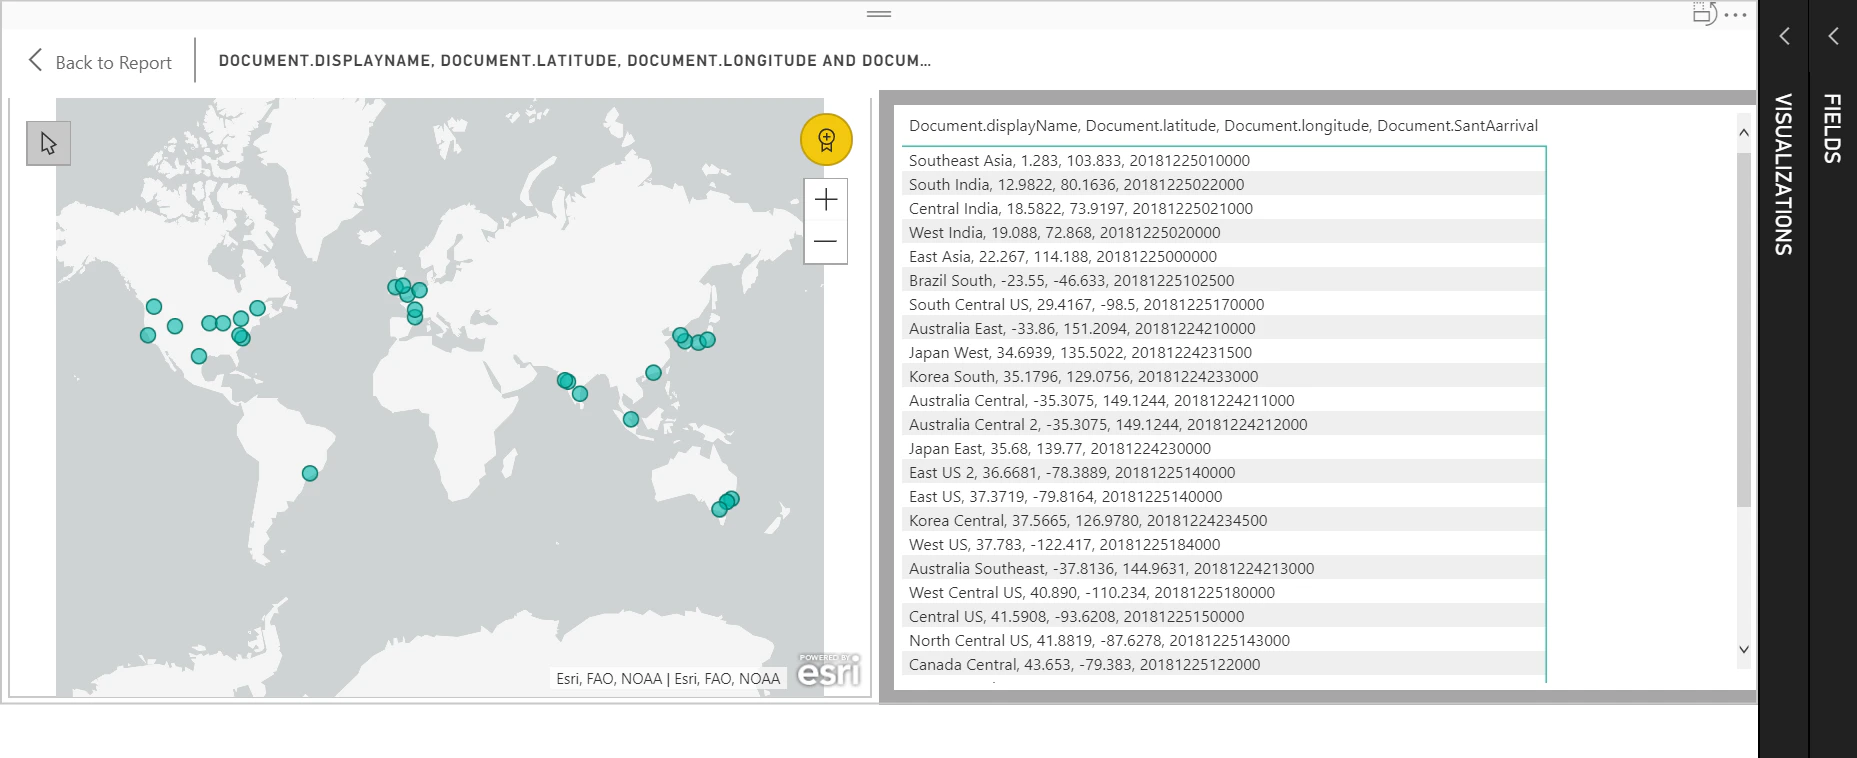Click the esri logo link
1857x758 pixels.
(828, 671)
